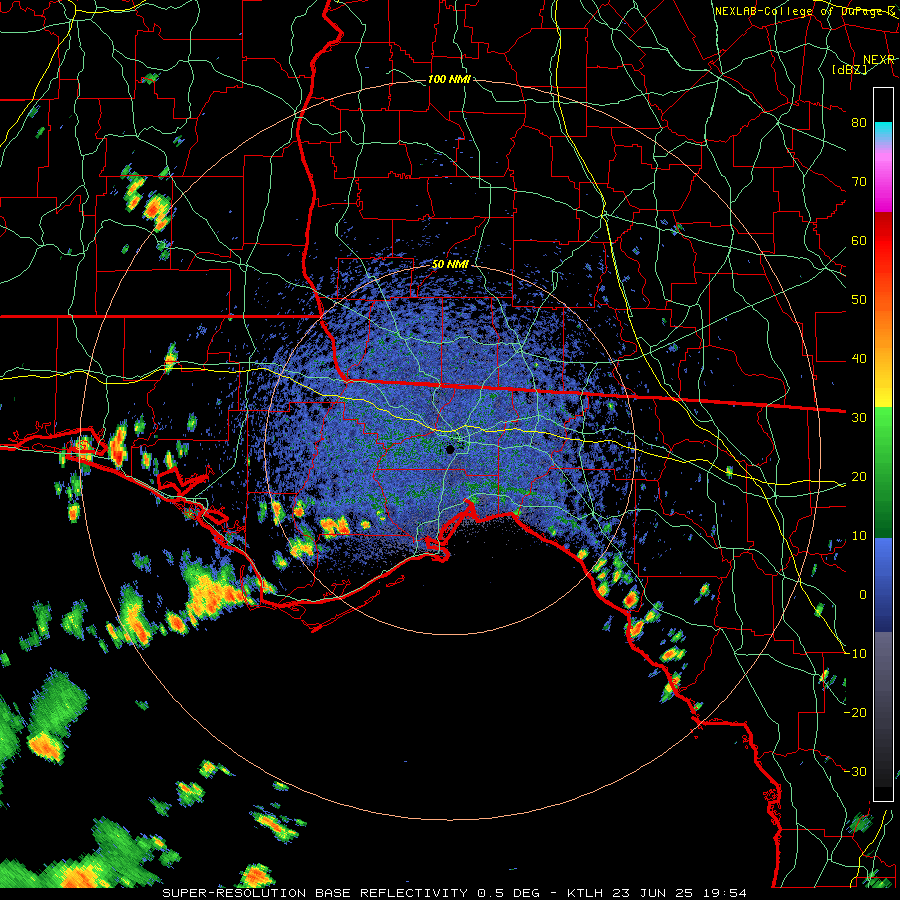The image size is (900, 900).
Task: Click the "19:54" timestamp in the caption
Action: (x=724, y=893)
